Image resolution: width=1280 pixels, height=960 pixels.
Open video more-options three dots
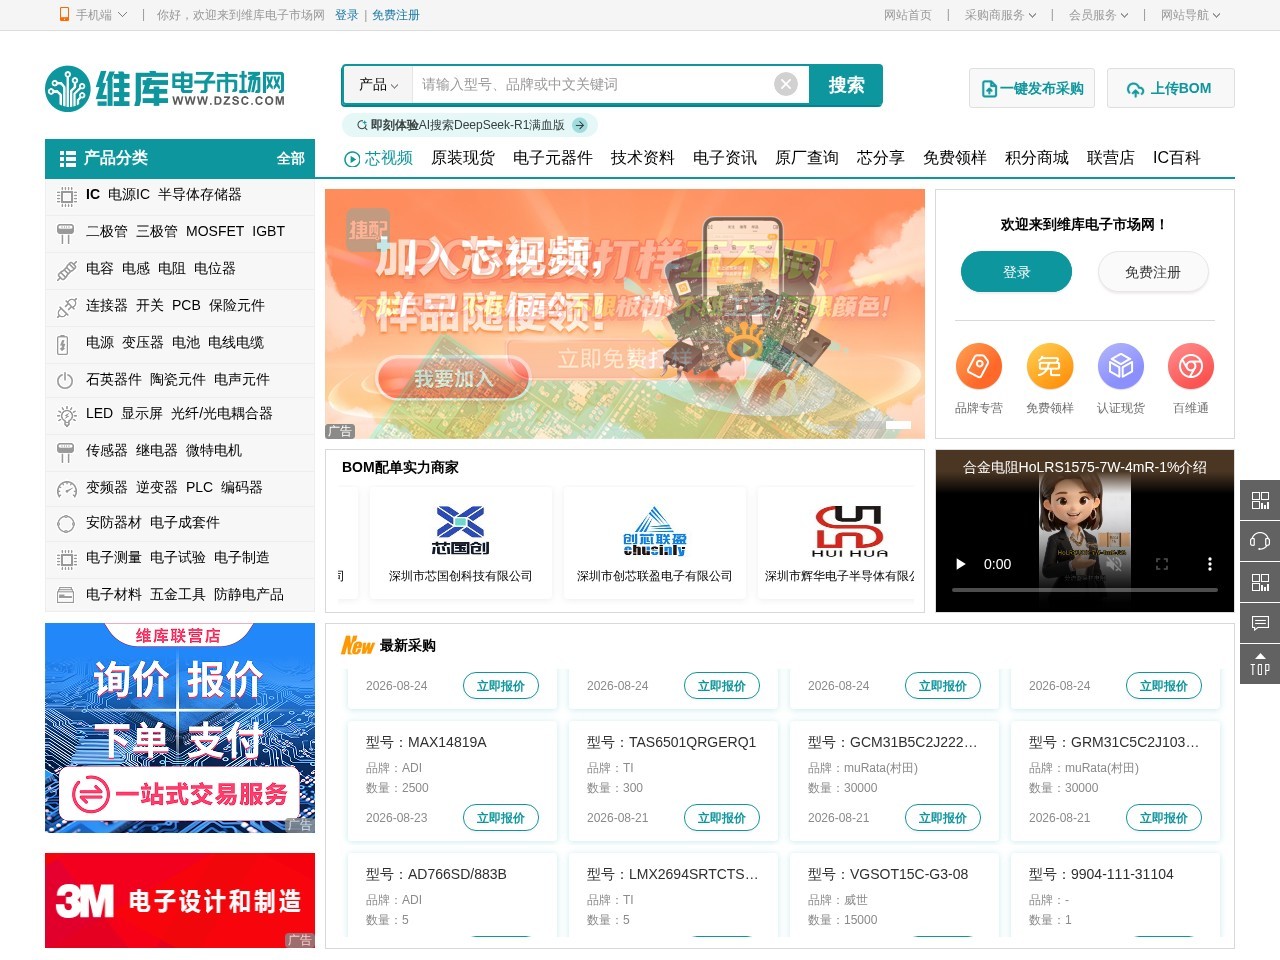1210,564
